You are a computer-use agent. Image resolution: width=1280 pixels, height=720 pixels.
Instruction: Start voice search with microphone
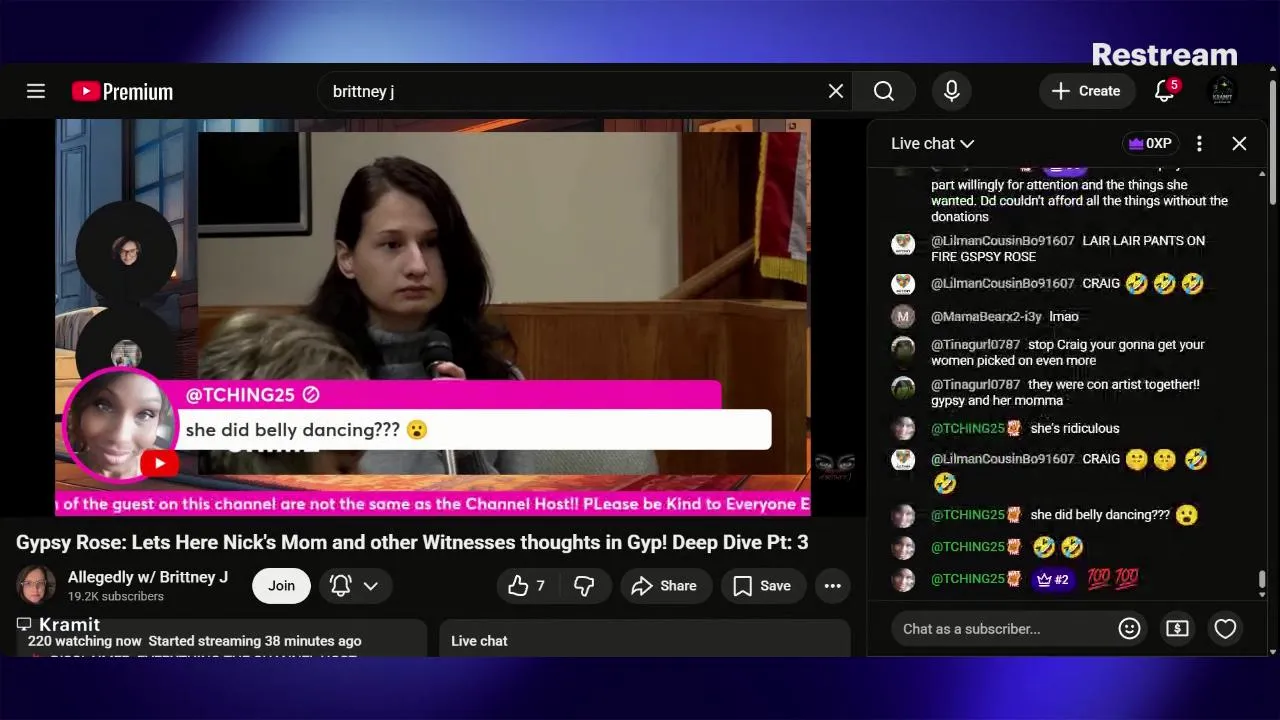(952, 91)
